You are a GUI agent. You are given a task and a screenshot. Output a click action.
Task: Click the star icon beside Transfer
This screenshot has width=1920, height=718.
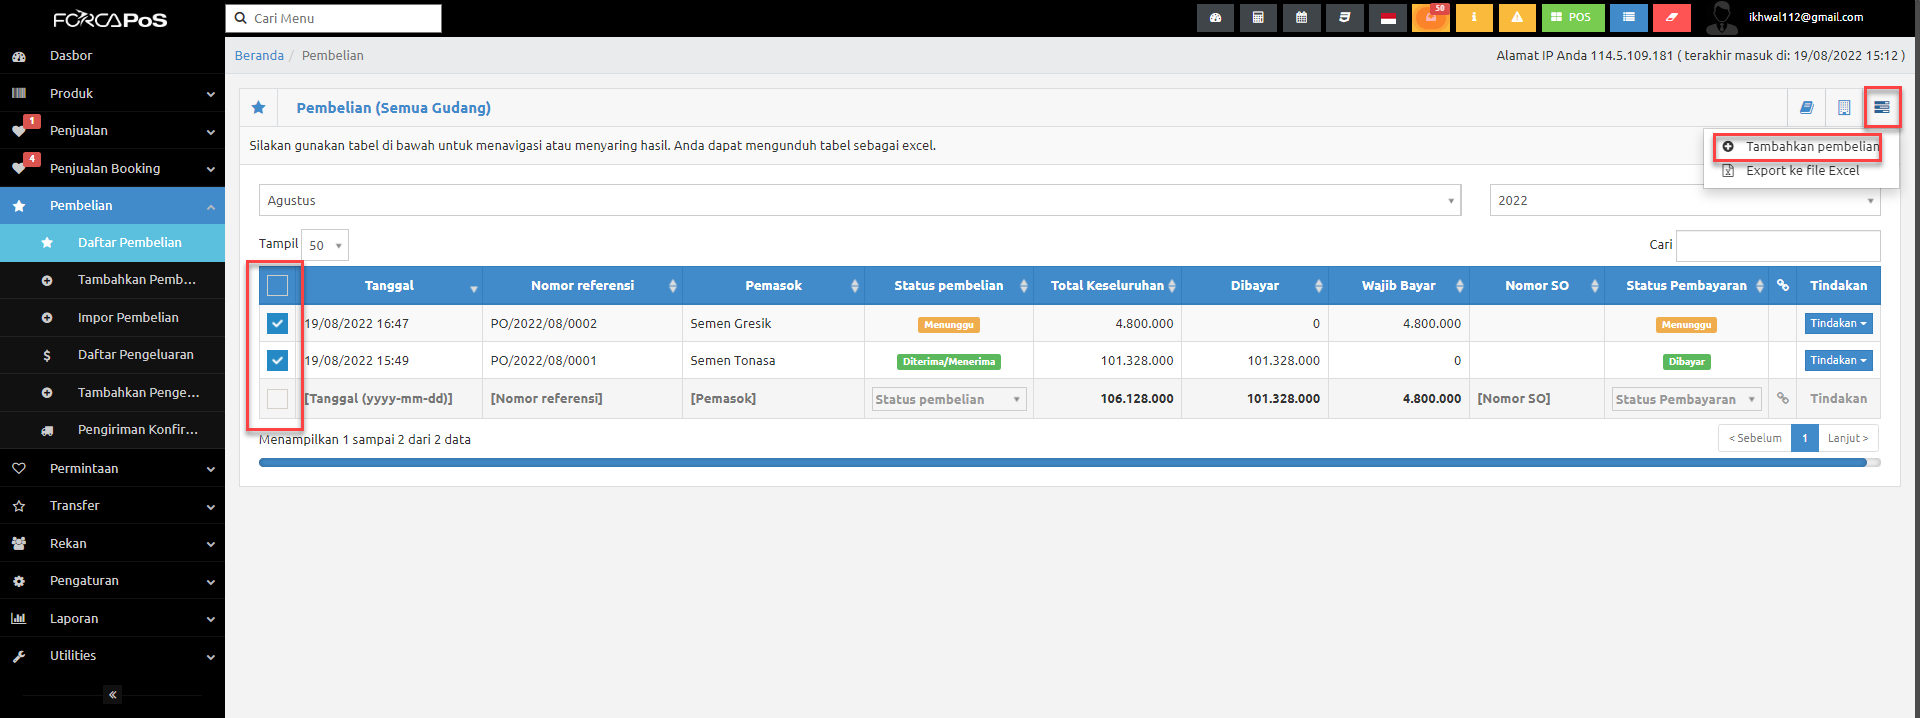click(19, 506)
